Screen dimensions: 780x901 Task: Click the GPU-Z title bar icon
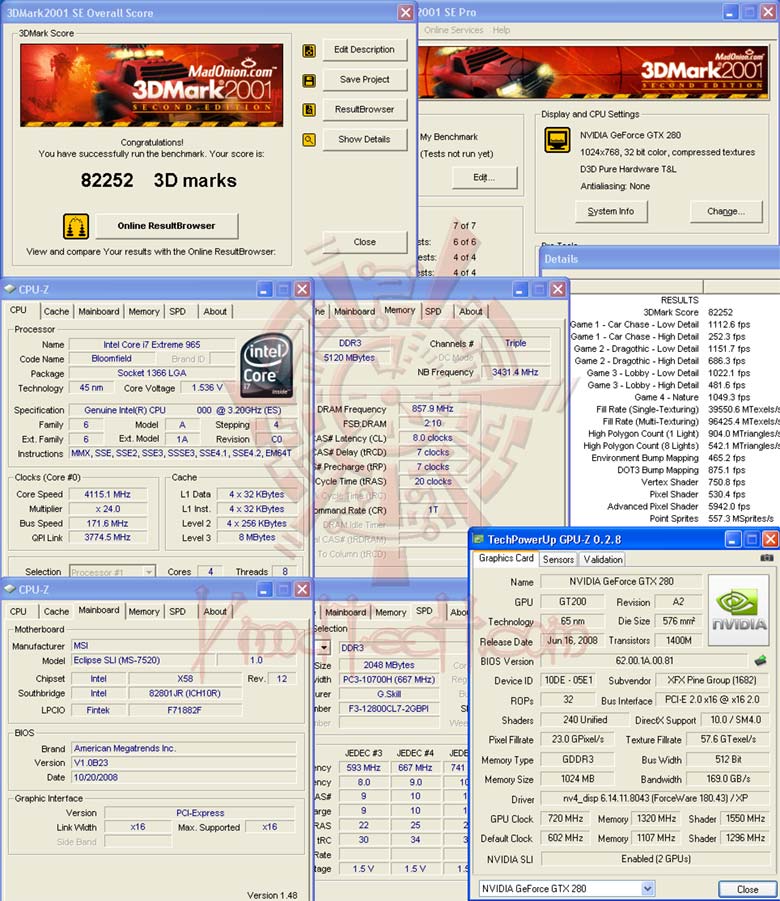coord(478,539)
